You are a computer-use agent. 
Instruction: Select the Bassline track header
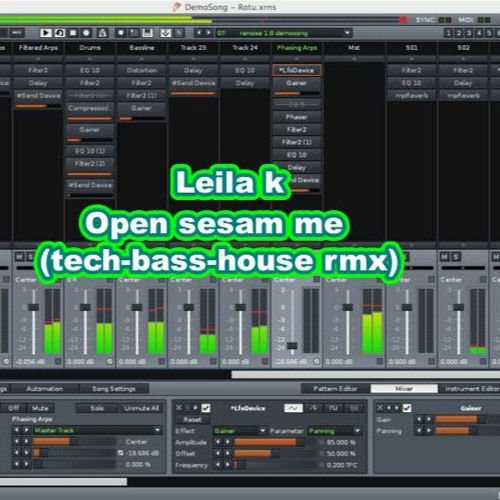(142, 48)
